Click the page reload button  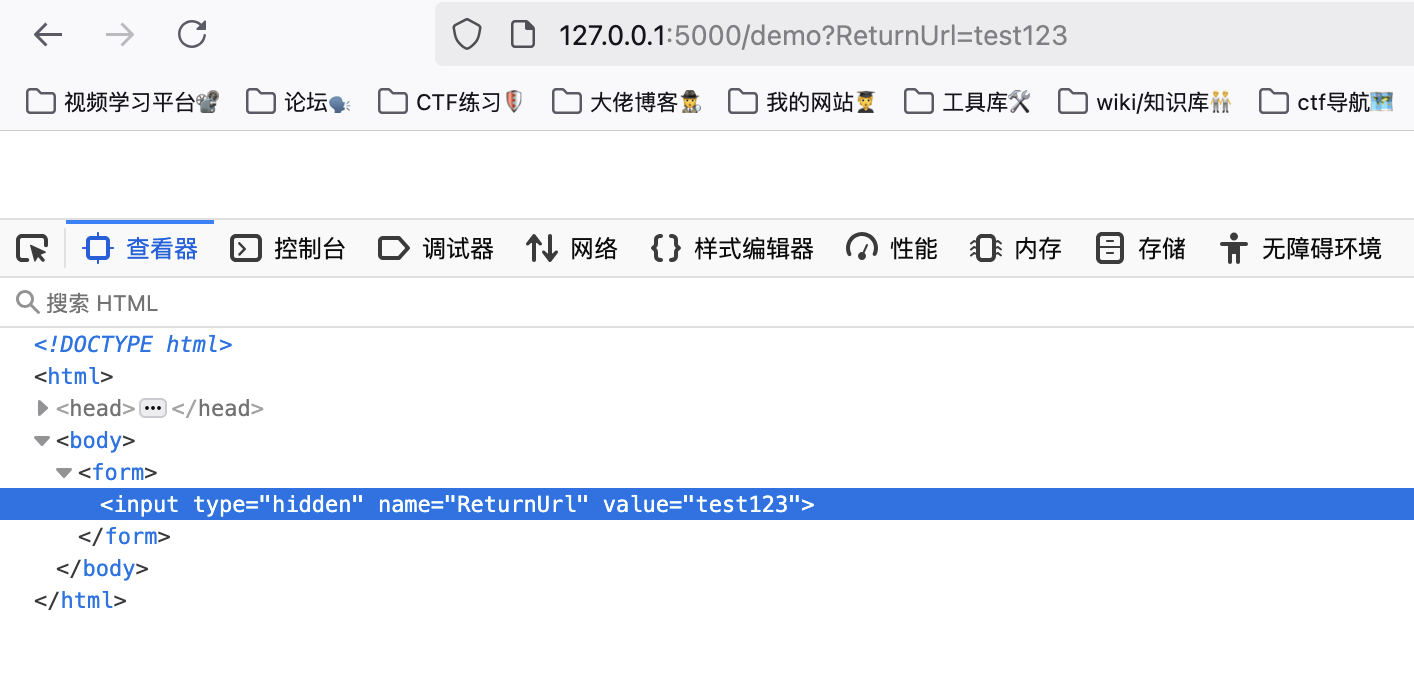coord(191,33)
